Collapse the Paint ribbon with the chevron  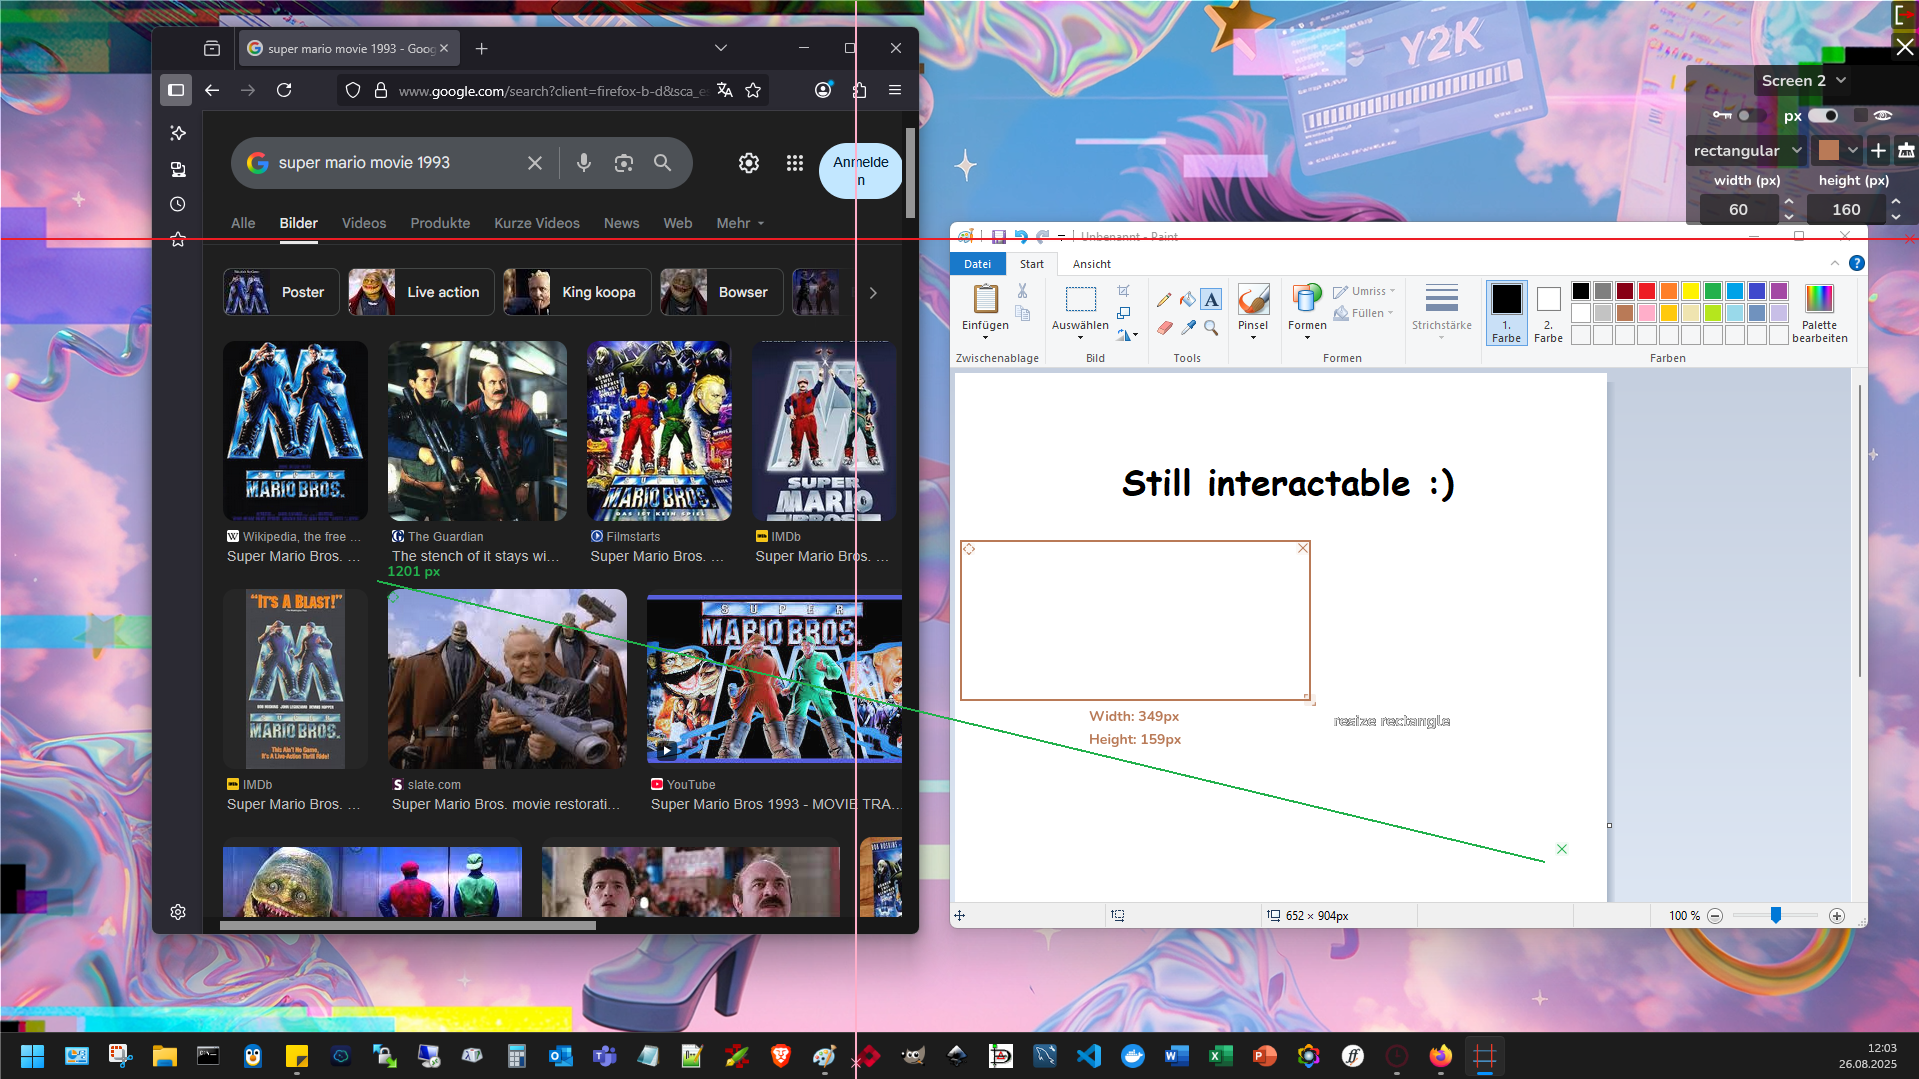[1834, 263]
